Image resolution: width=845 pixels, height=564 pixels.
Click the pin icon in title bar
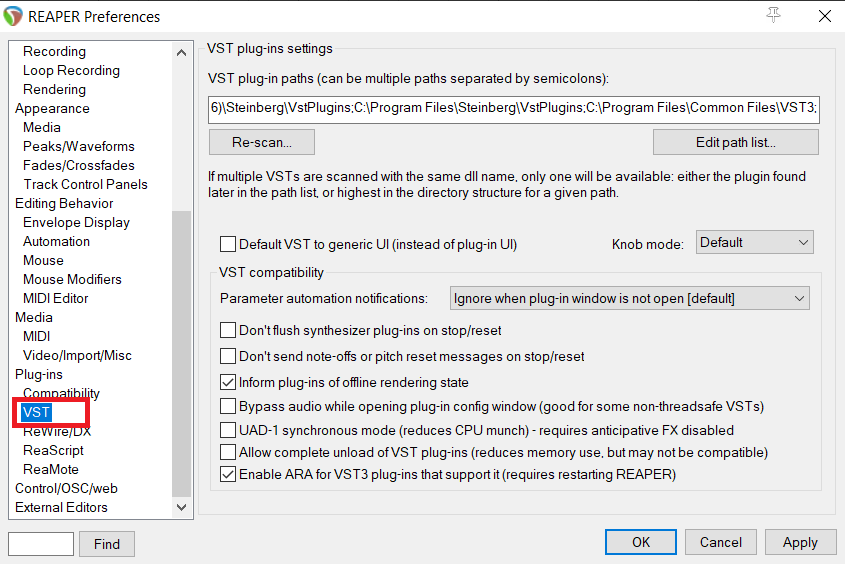click(x=773, y=15)
